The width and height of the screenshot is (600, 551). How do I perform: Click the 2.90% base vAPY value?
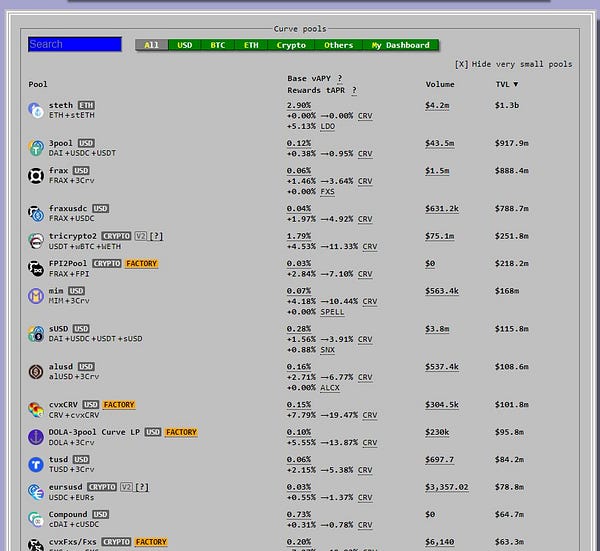299,106
